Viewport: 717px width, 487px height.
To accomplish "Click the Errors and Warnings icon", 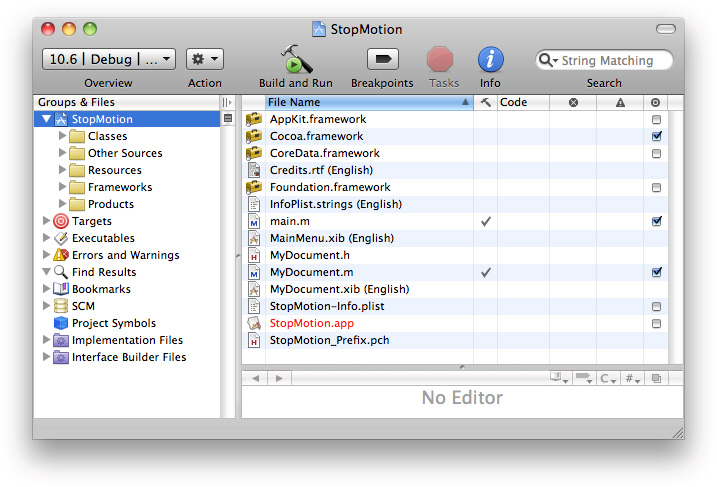I will coord(61,255).
